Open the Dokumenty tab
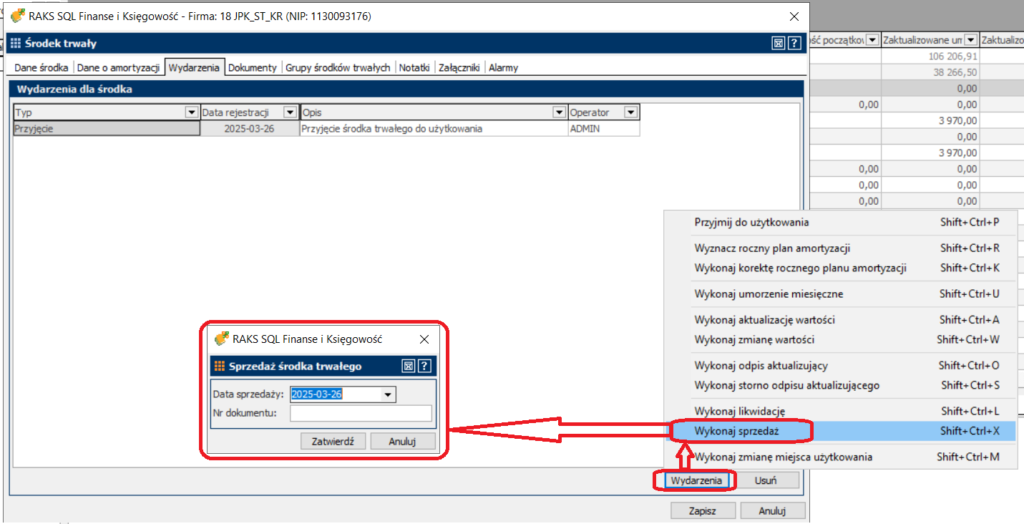The image size is (1024, 524). [x=253, y=67]
